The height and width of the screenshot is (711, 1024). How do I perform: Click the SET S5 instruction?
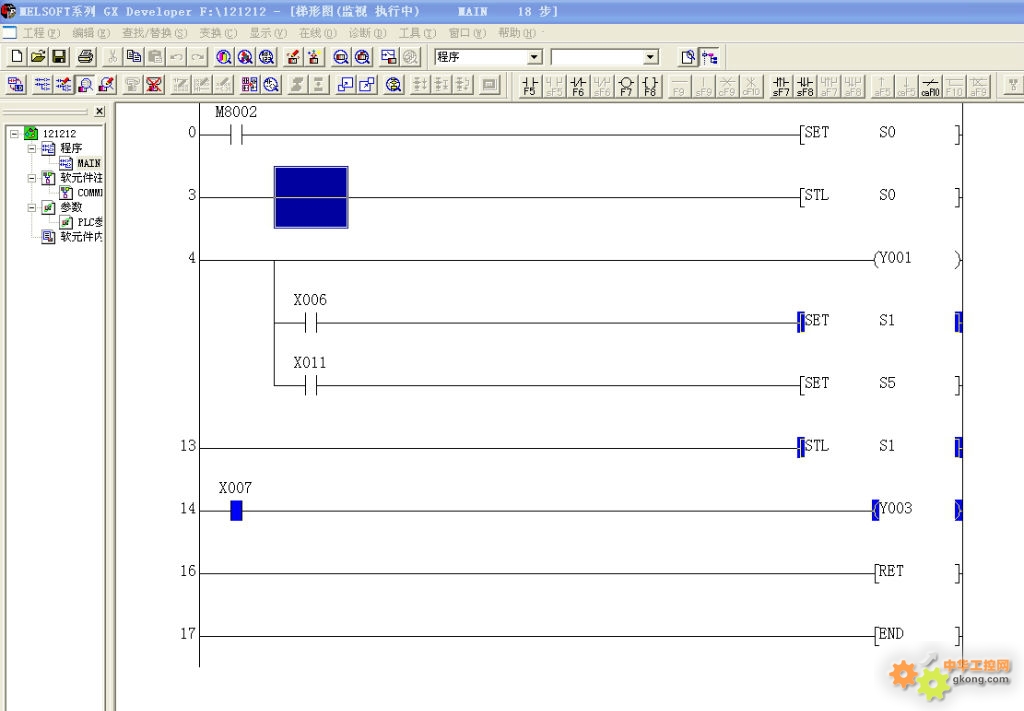tap(880, 385)
